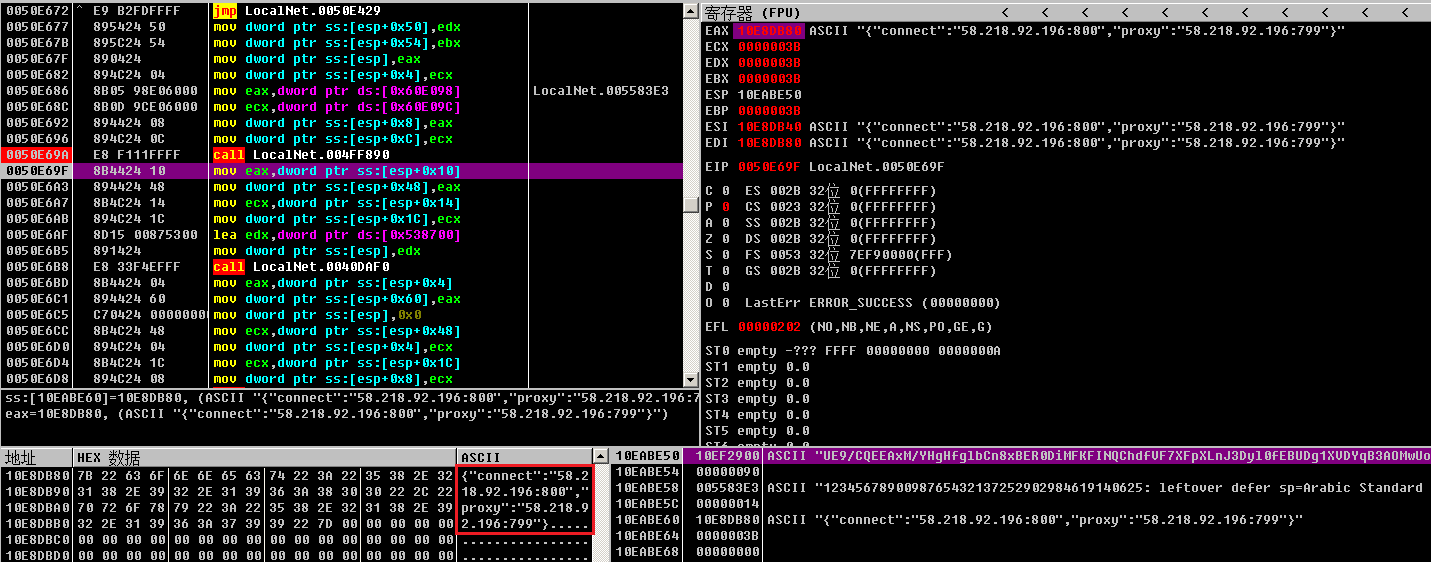Select address 0050E677 in disassembly
The width and height of the screenshot is (1431, 562).
37,27
